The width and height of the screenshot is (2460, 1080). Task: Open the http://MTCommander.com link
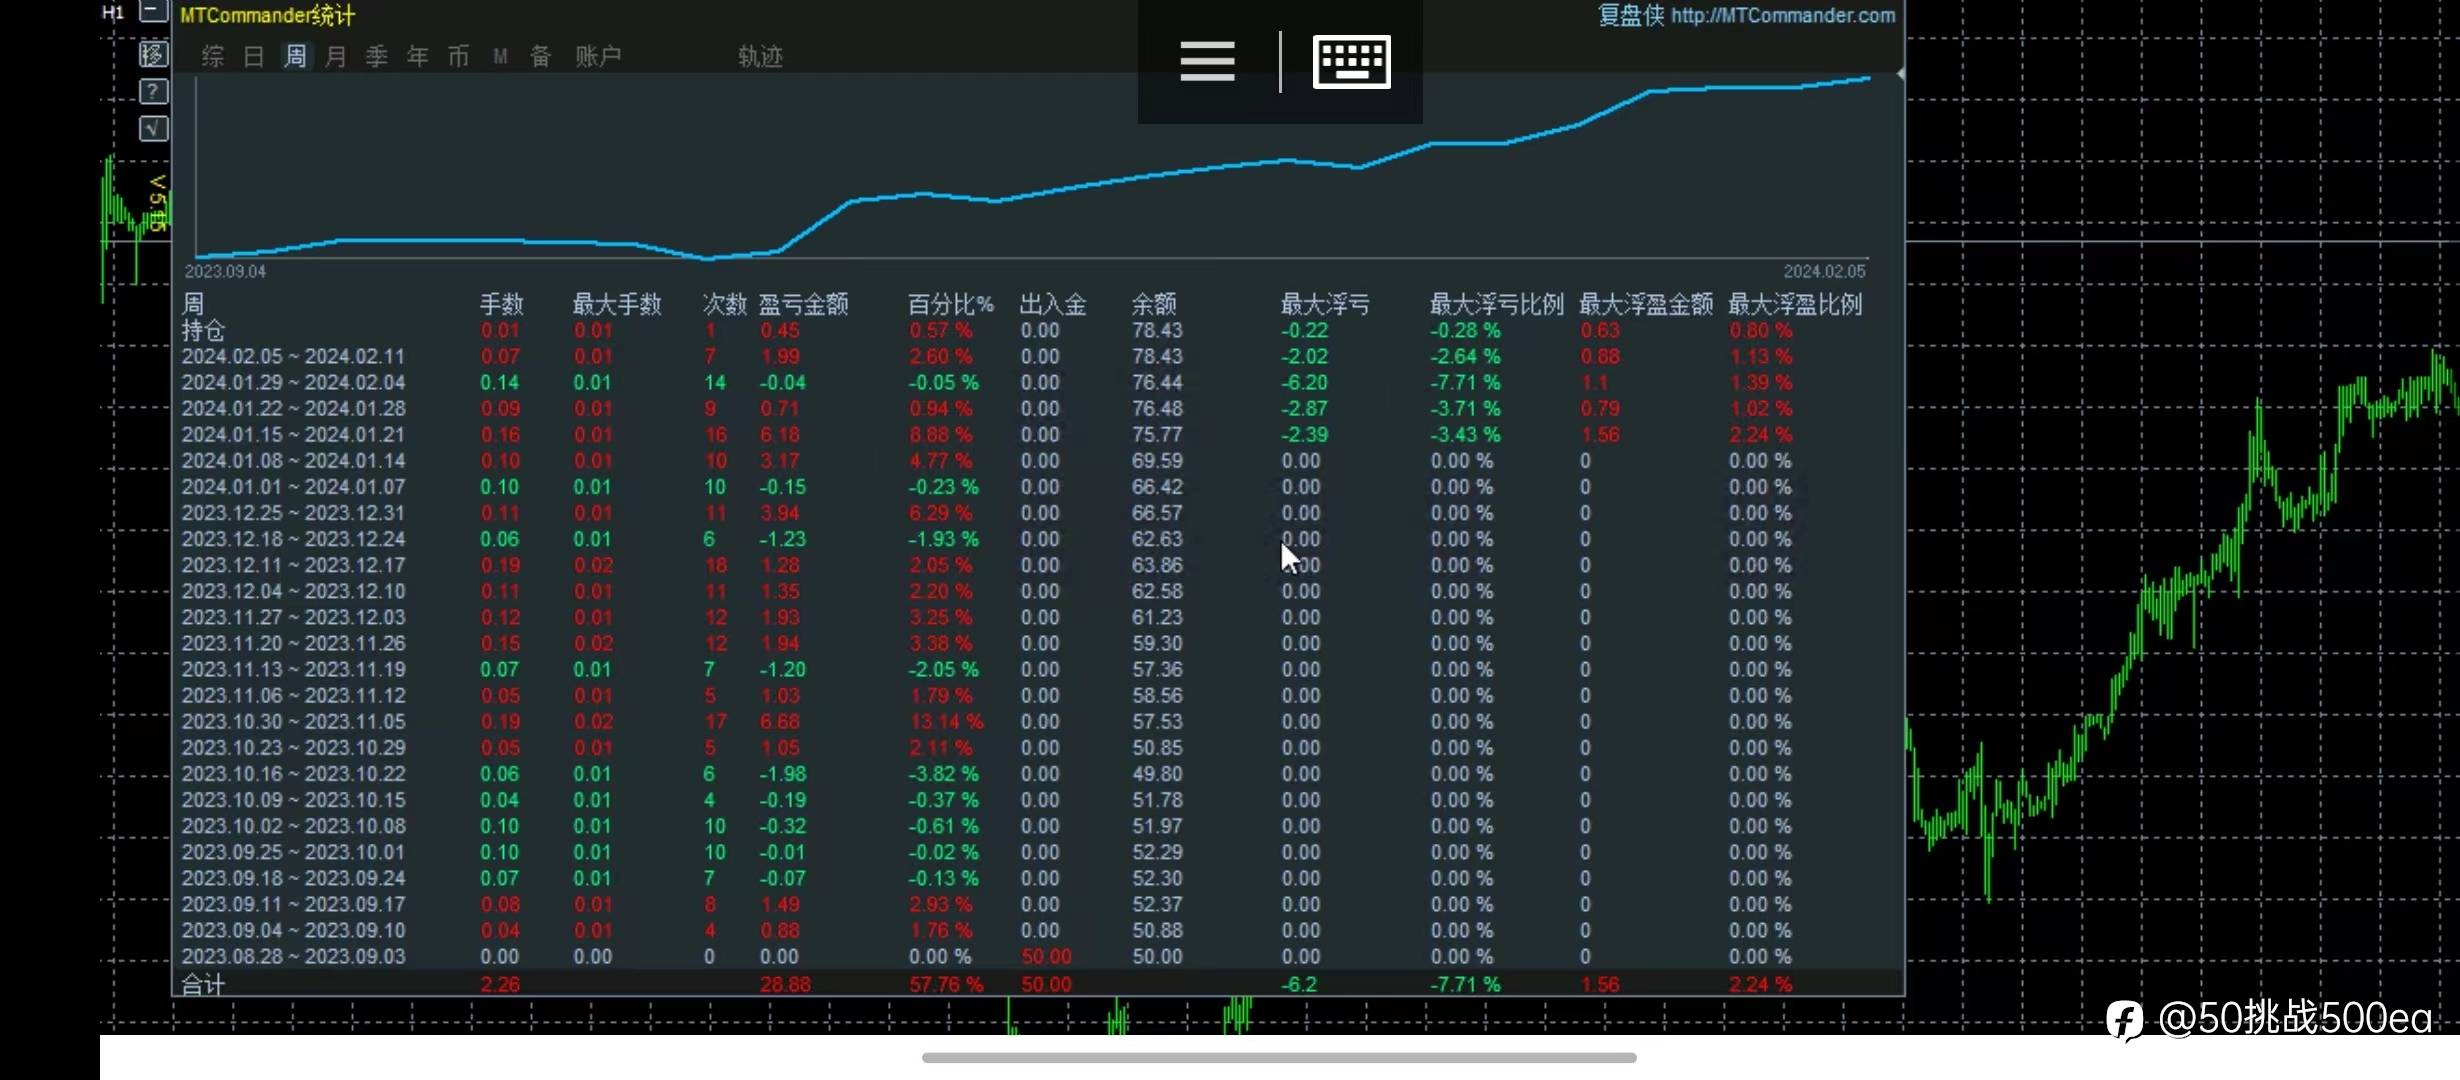(x=1783, y=15)
